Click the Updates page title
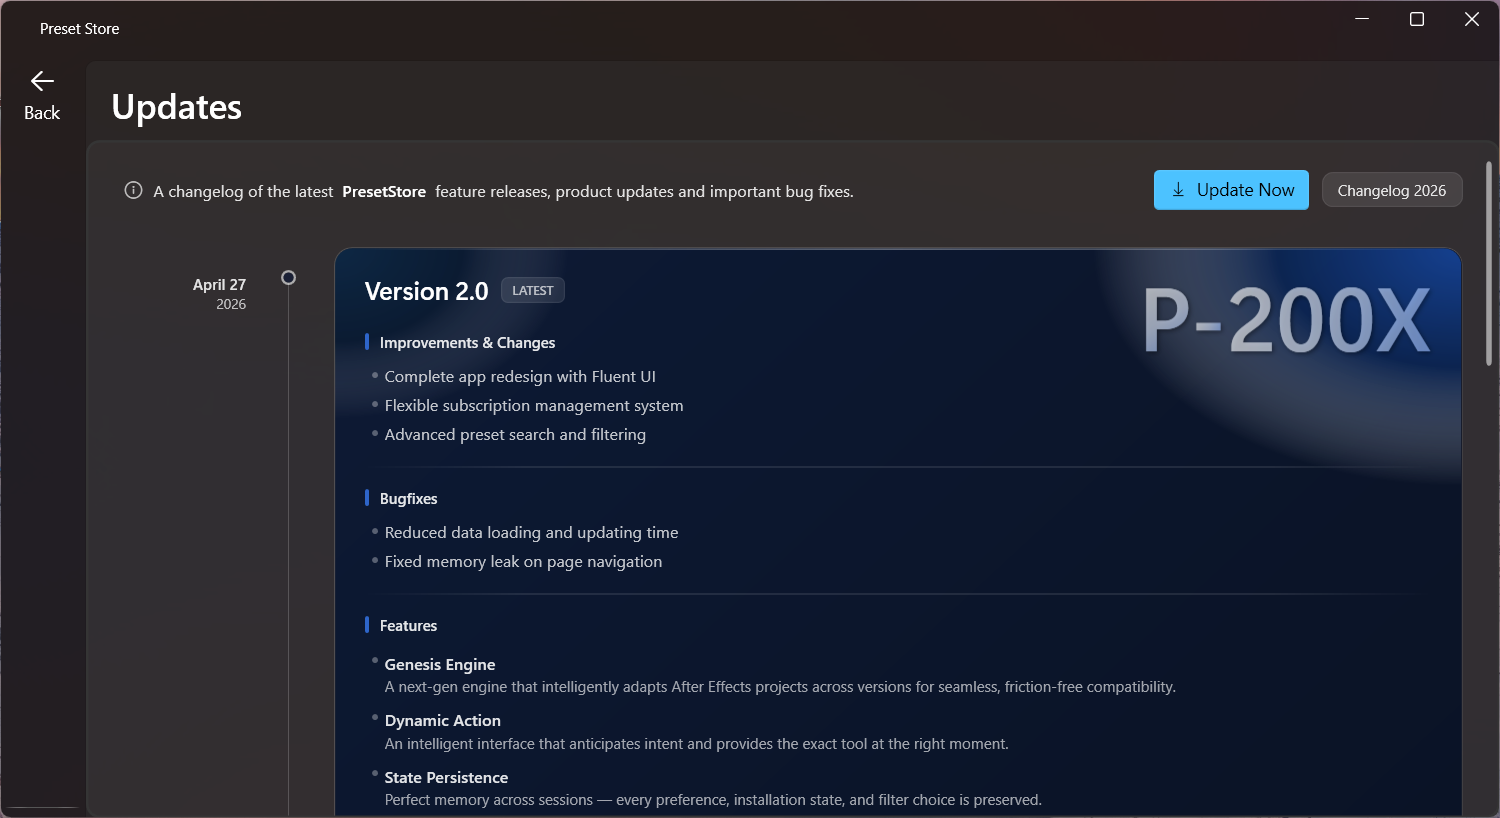 177,107
